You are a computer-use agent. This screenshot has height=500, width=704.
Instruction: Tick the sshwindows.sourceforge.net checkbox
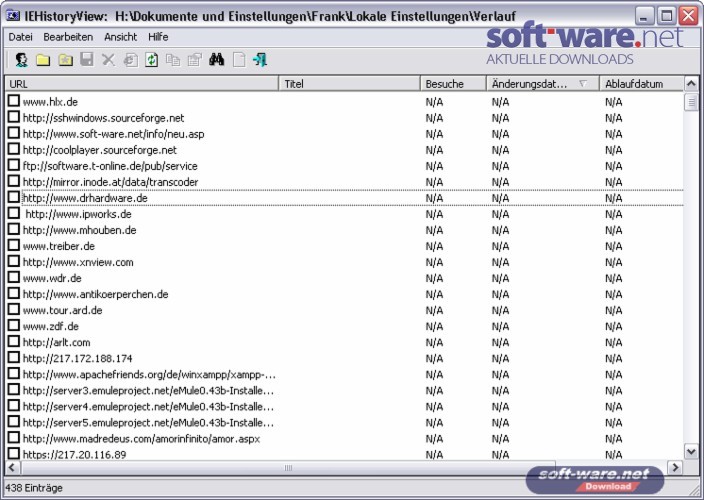14,117
